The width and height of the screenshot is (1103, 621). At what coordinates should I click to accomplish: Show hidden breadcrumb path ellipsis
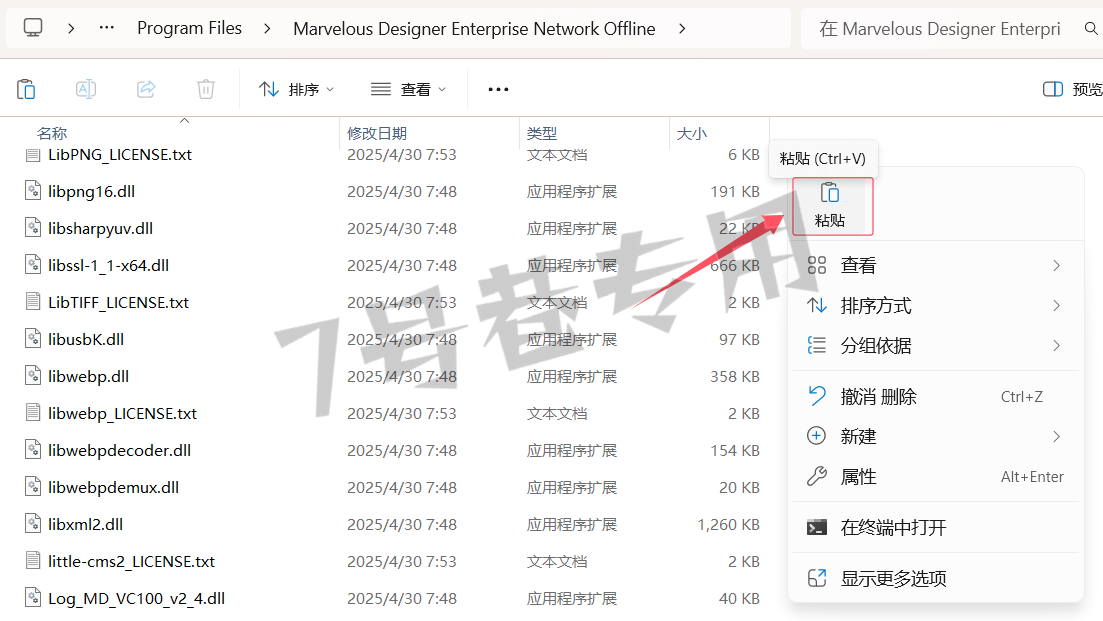coord(107,28)
